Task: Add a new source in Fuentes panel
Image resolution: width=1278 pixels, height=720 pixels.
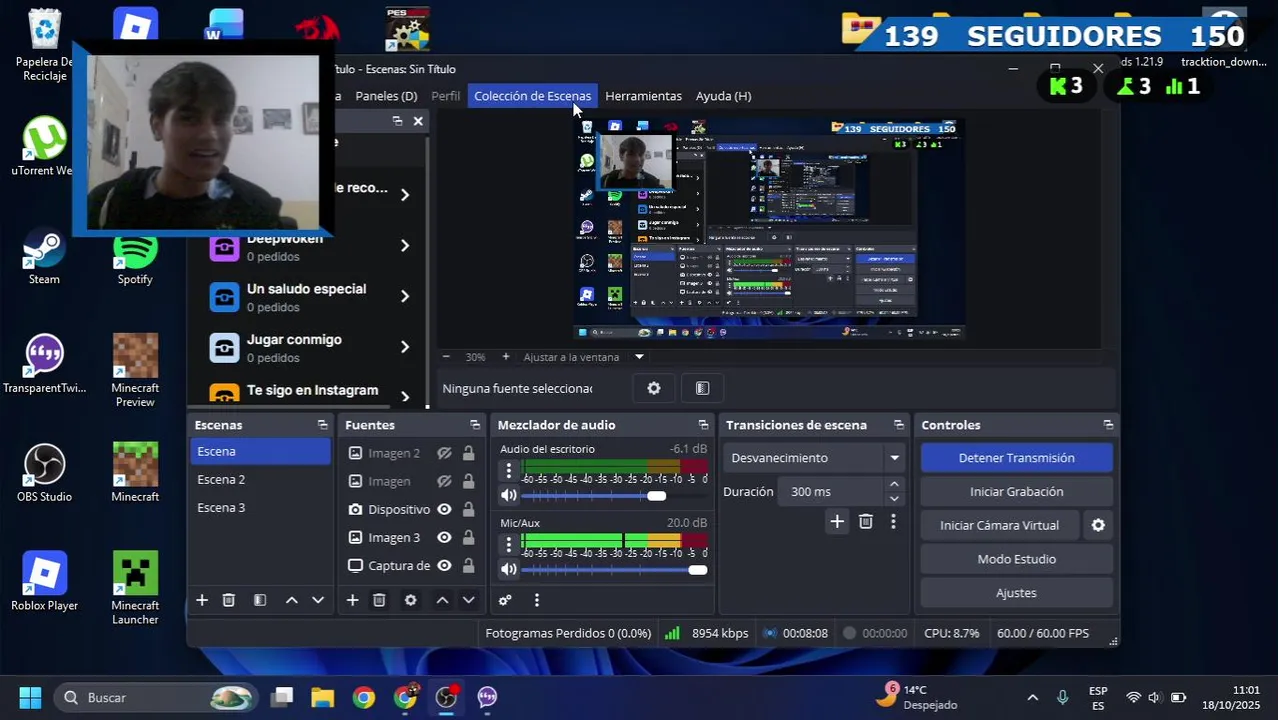Action: (x=352, y=600)
